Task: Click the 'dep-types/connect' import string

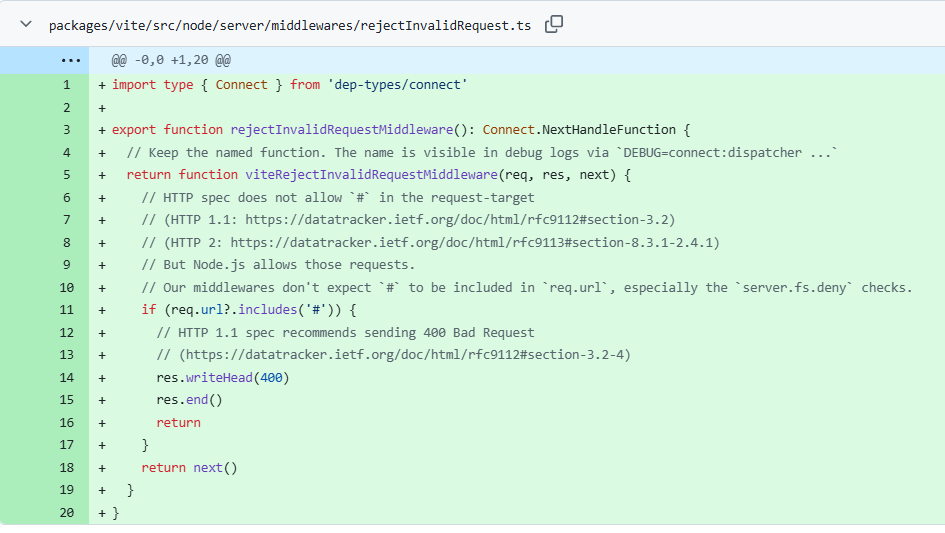Action: tap(398, 85)
